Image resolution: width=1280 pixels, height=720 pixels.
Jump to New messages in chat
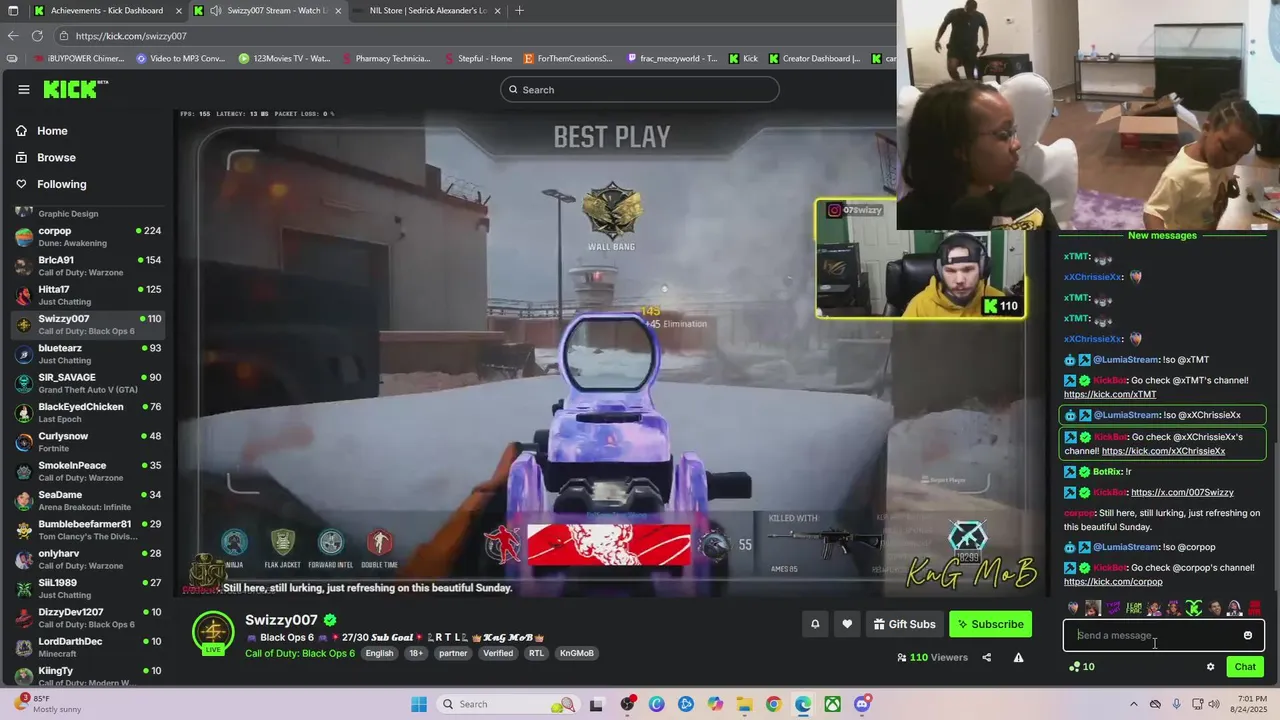click(x=1162, y=236)
